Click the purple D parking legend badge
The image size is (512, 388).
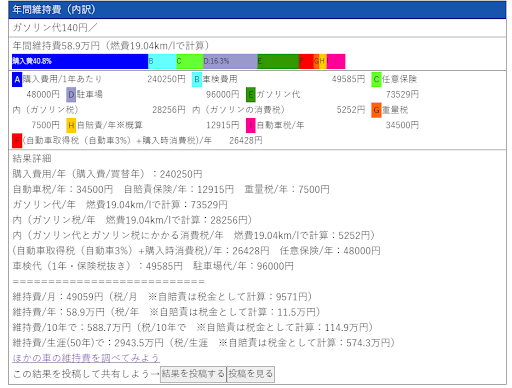71,95
